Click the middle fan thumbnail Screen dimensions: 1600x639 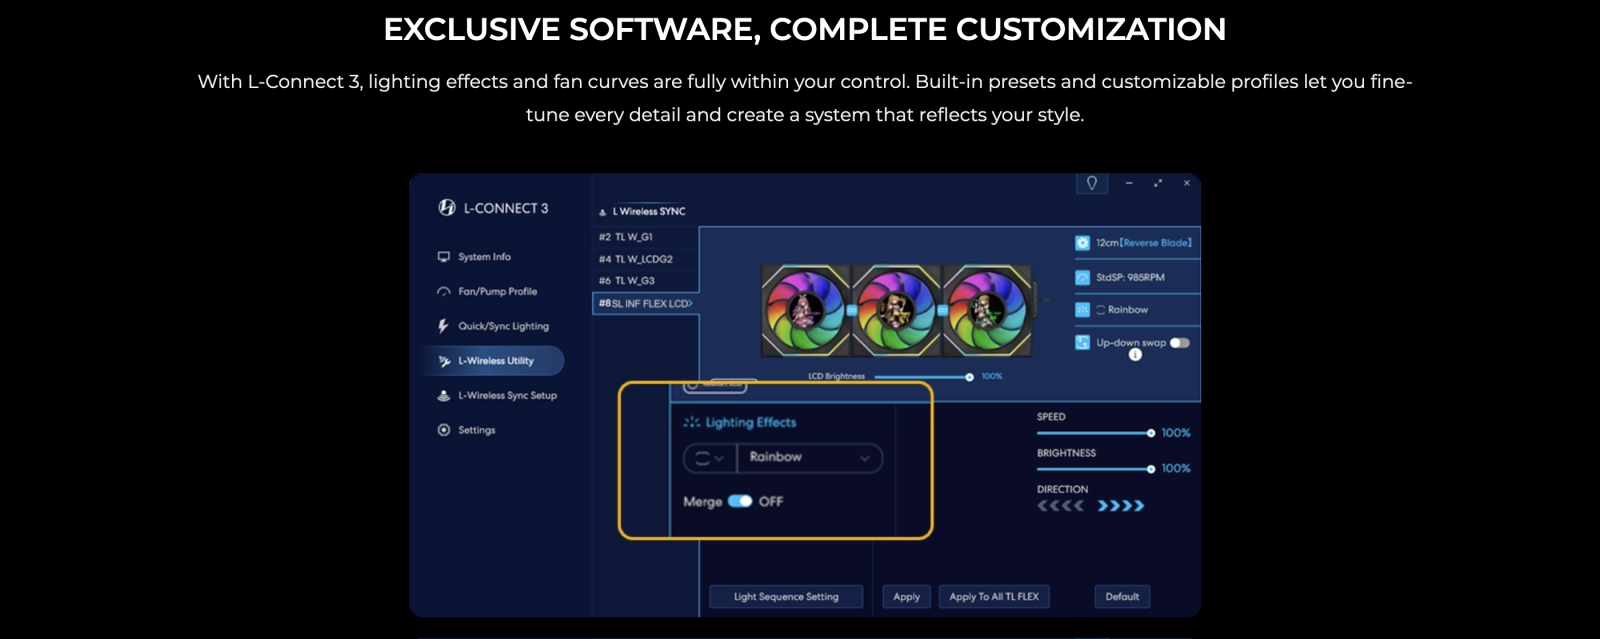click(896, 311)
